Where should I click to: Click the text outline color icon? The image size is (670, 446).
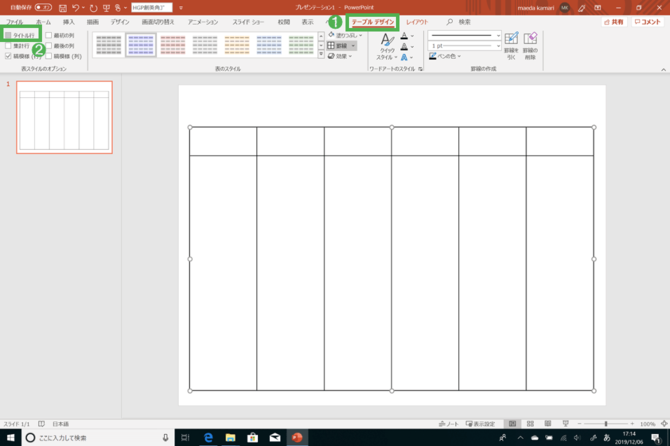pos(404,47)
